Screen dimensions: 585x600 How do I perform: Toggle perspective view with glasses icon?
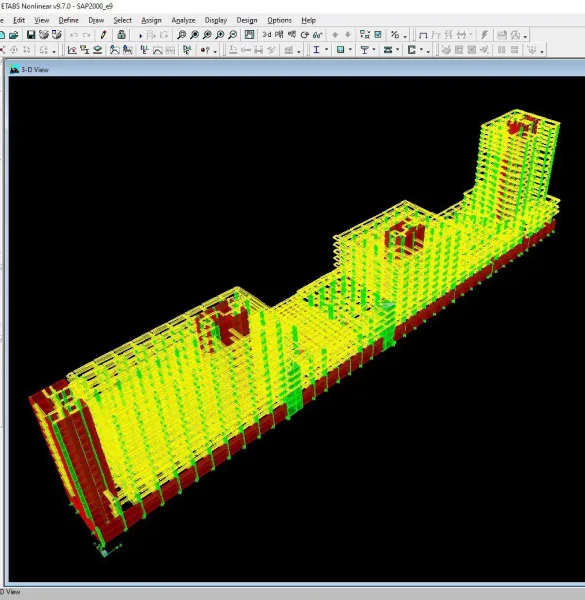click(x=318, y=35)
